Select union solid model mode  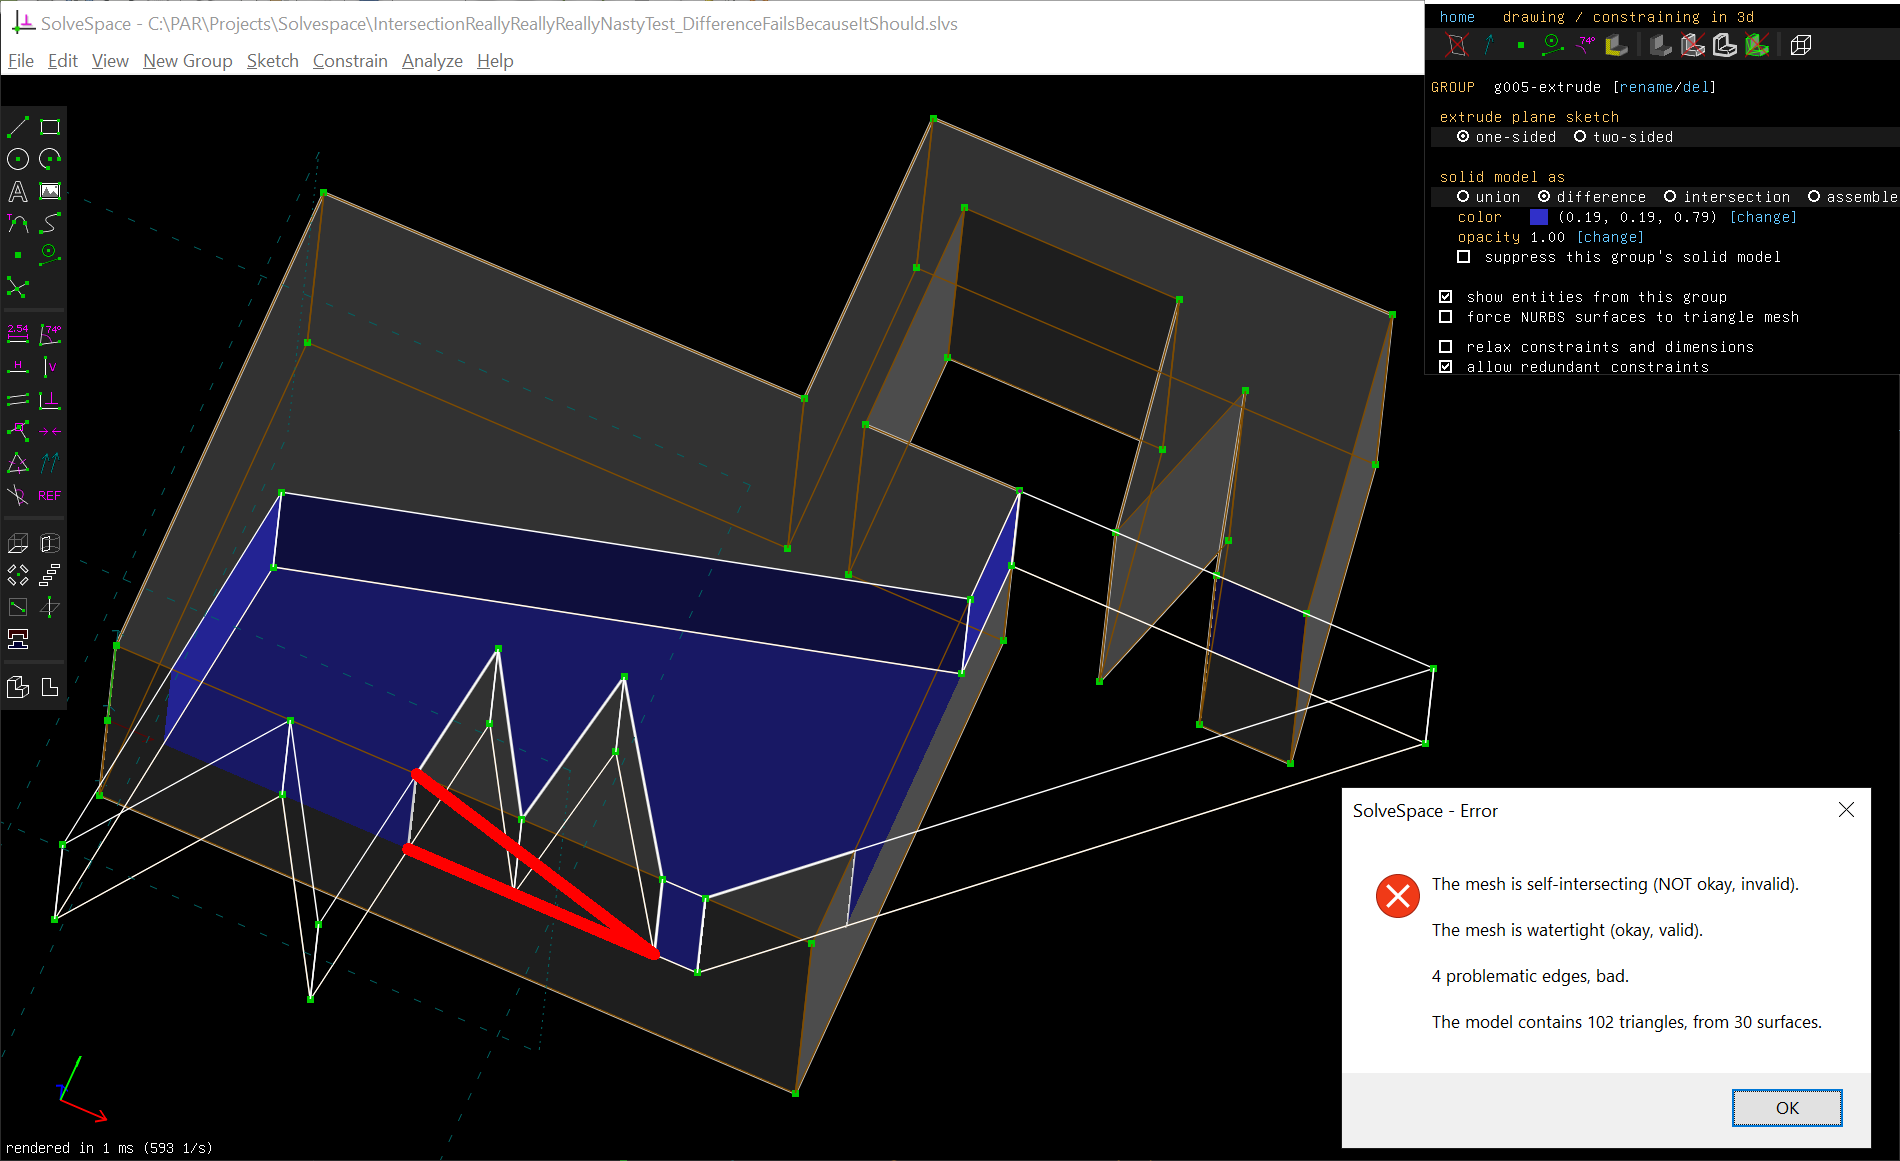point(1489,197)
